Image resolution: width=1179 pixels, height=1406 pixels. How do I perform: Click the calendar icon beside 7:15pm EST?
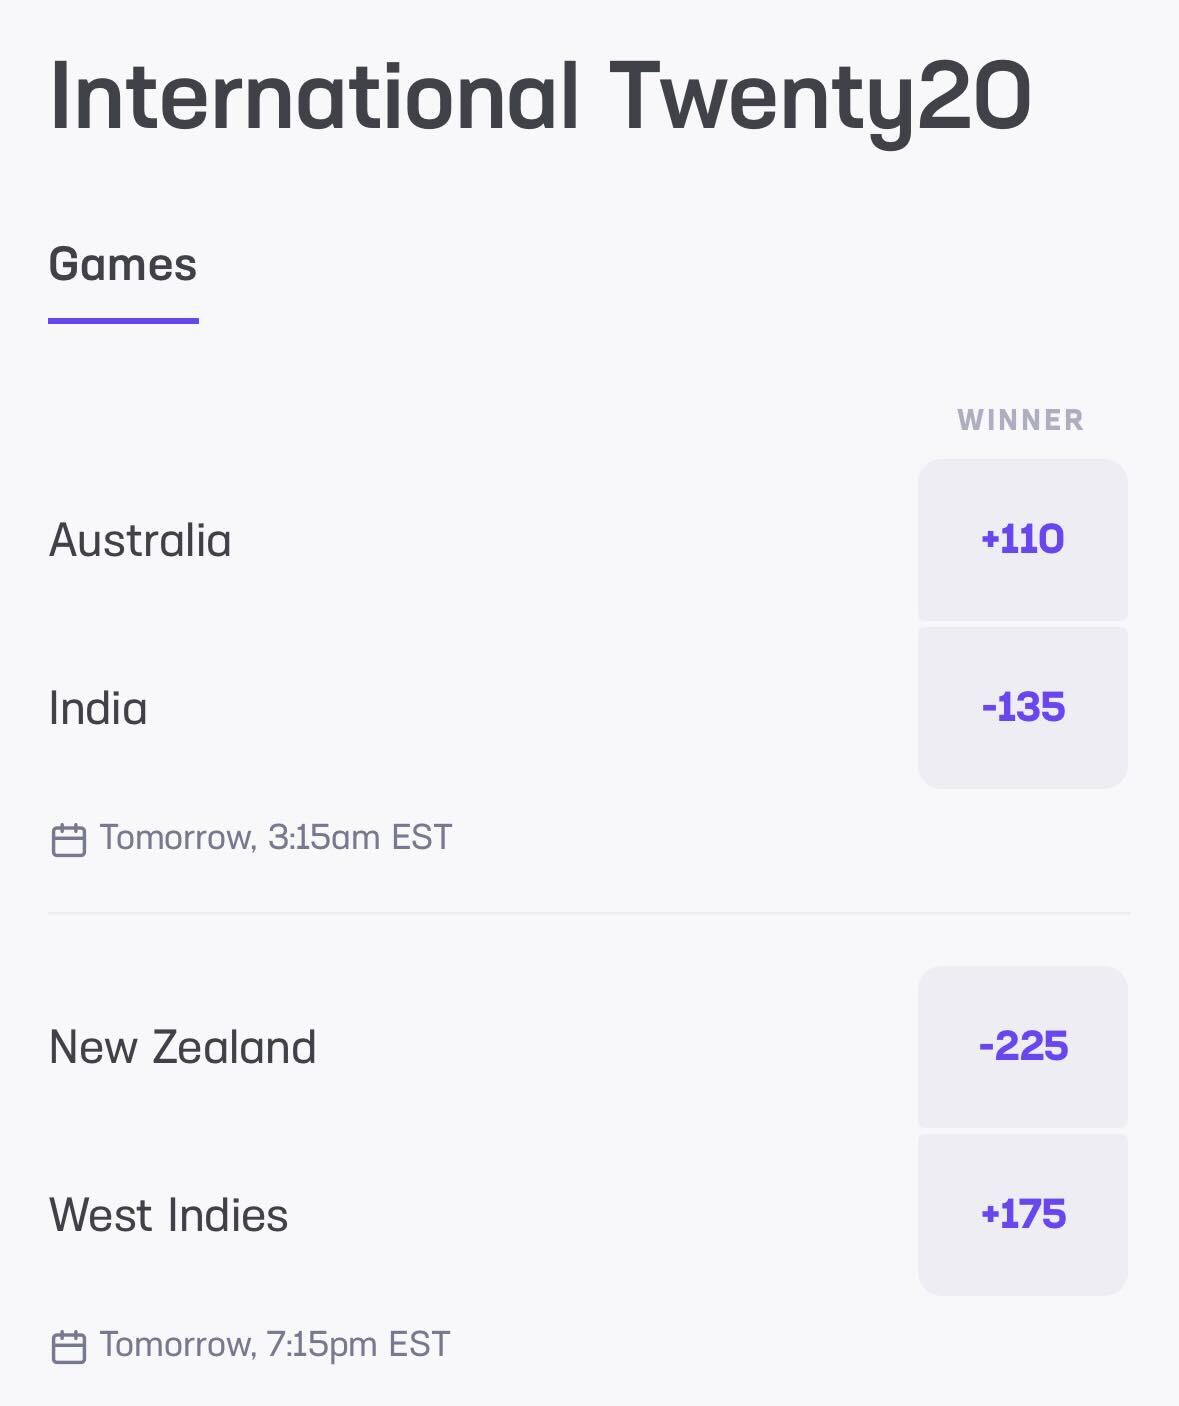(x=68, y=1346)
